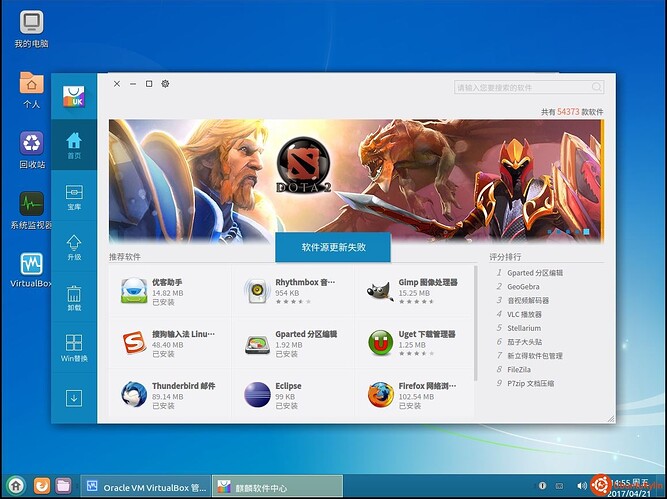The width and height of the screenshot is (667, 499).
Task: Click the DOTA 2 banner image
Action: [356, 181]
